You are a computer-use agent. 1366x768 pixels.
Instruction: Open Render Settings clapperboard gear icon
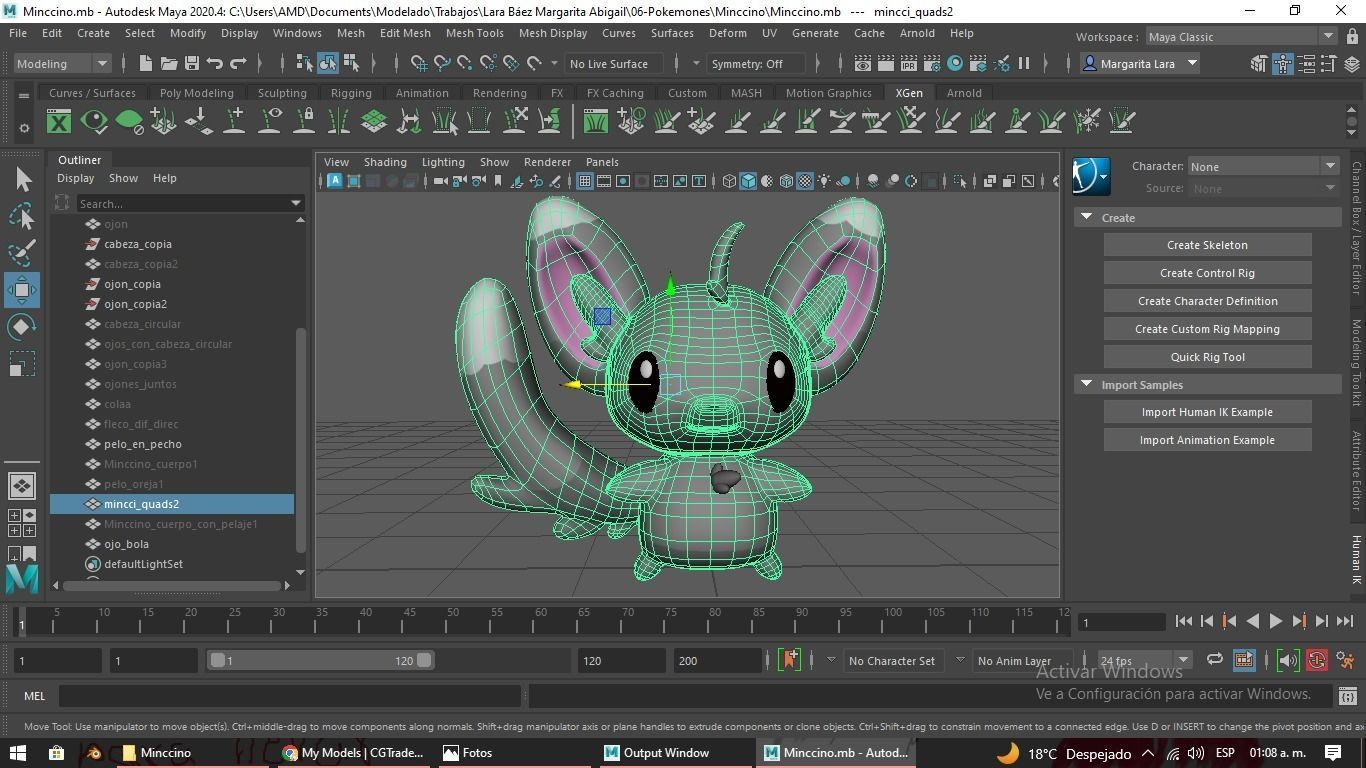point(932,63)
